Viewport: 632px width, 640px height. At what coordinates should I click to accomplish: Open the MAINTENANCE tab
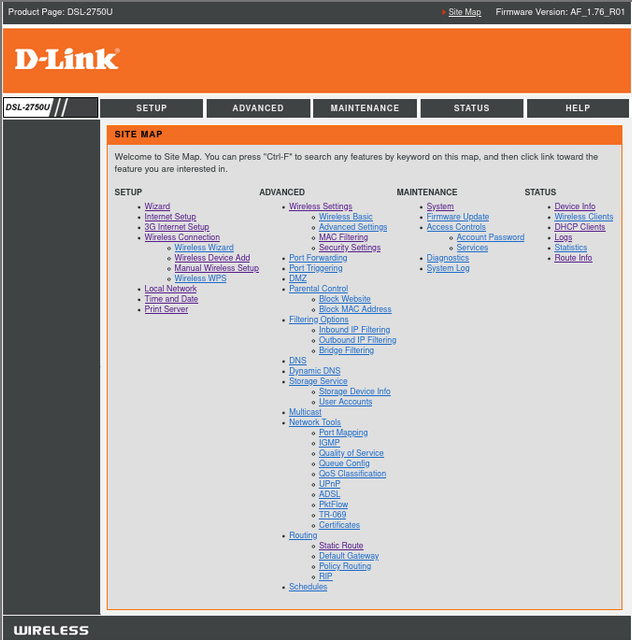[365, 108]
